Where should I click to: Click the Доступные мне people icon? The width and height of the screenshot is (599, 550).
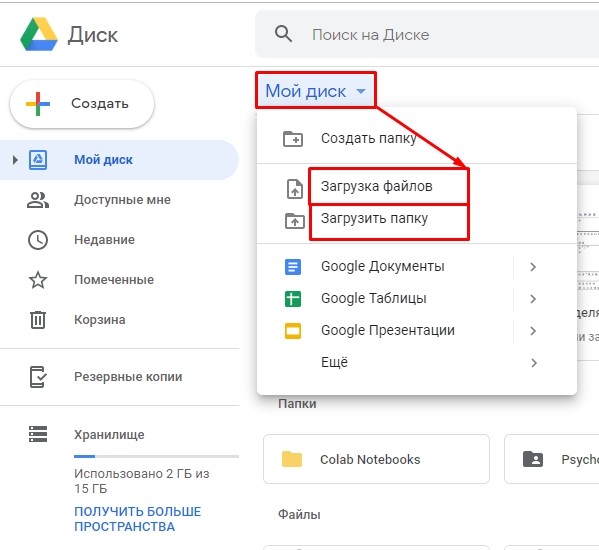tap(38, 200)
